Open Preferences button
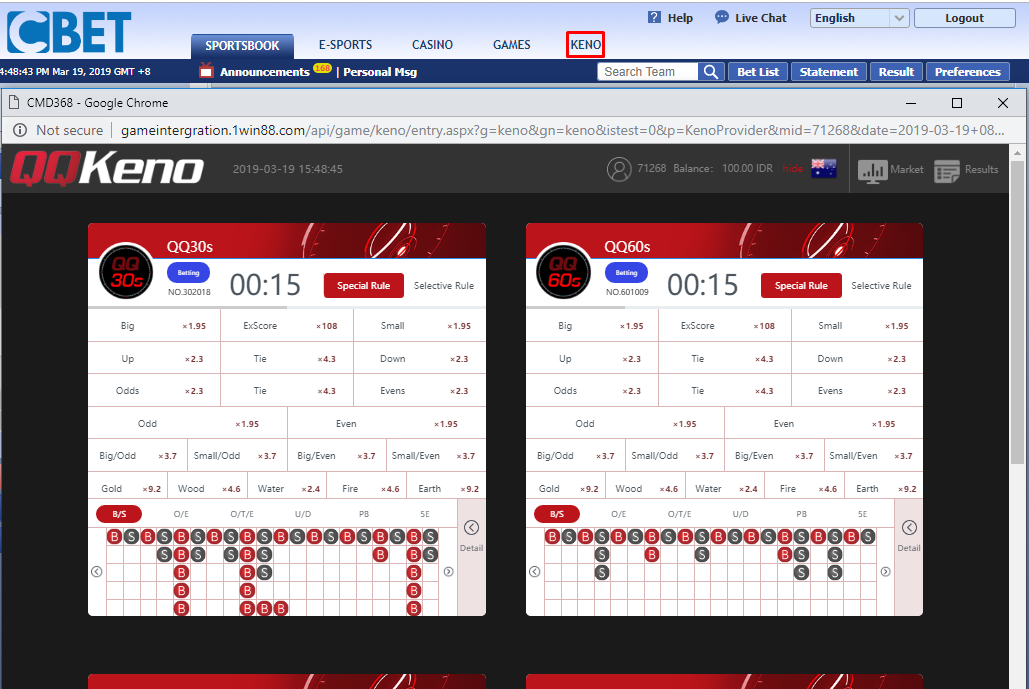This screenshot has height=689, width=1029. [968, 72]
